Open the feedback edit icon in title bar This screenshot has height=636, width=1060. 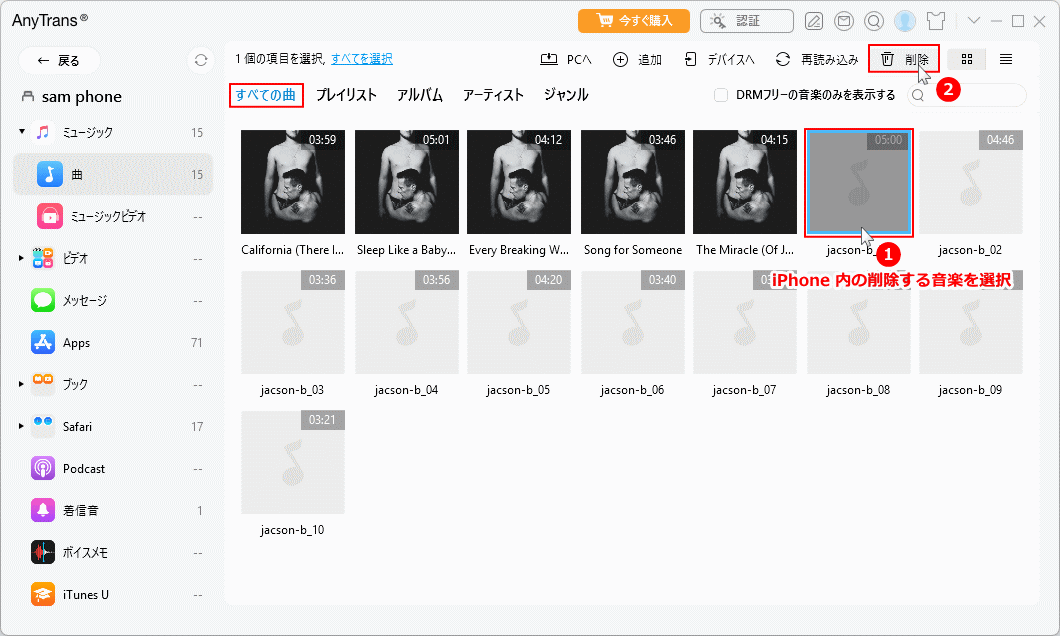click(814, 22)
